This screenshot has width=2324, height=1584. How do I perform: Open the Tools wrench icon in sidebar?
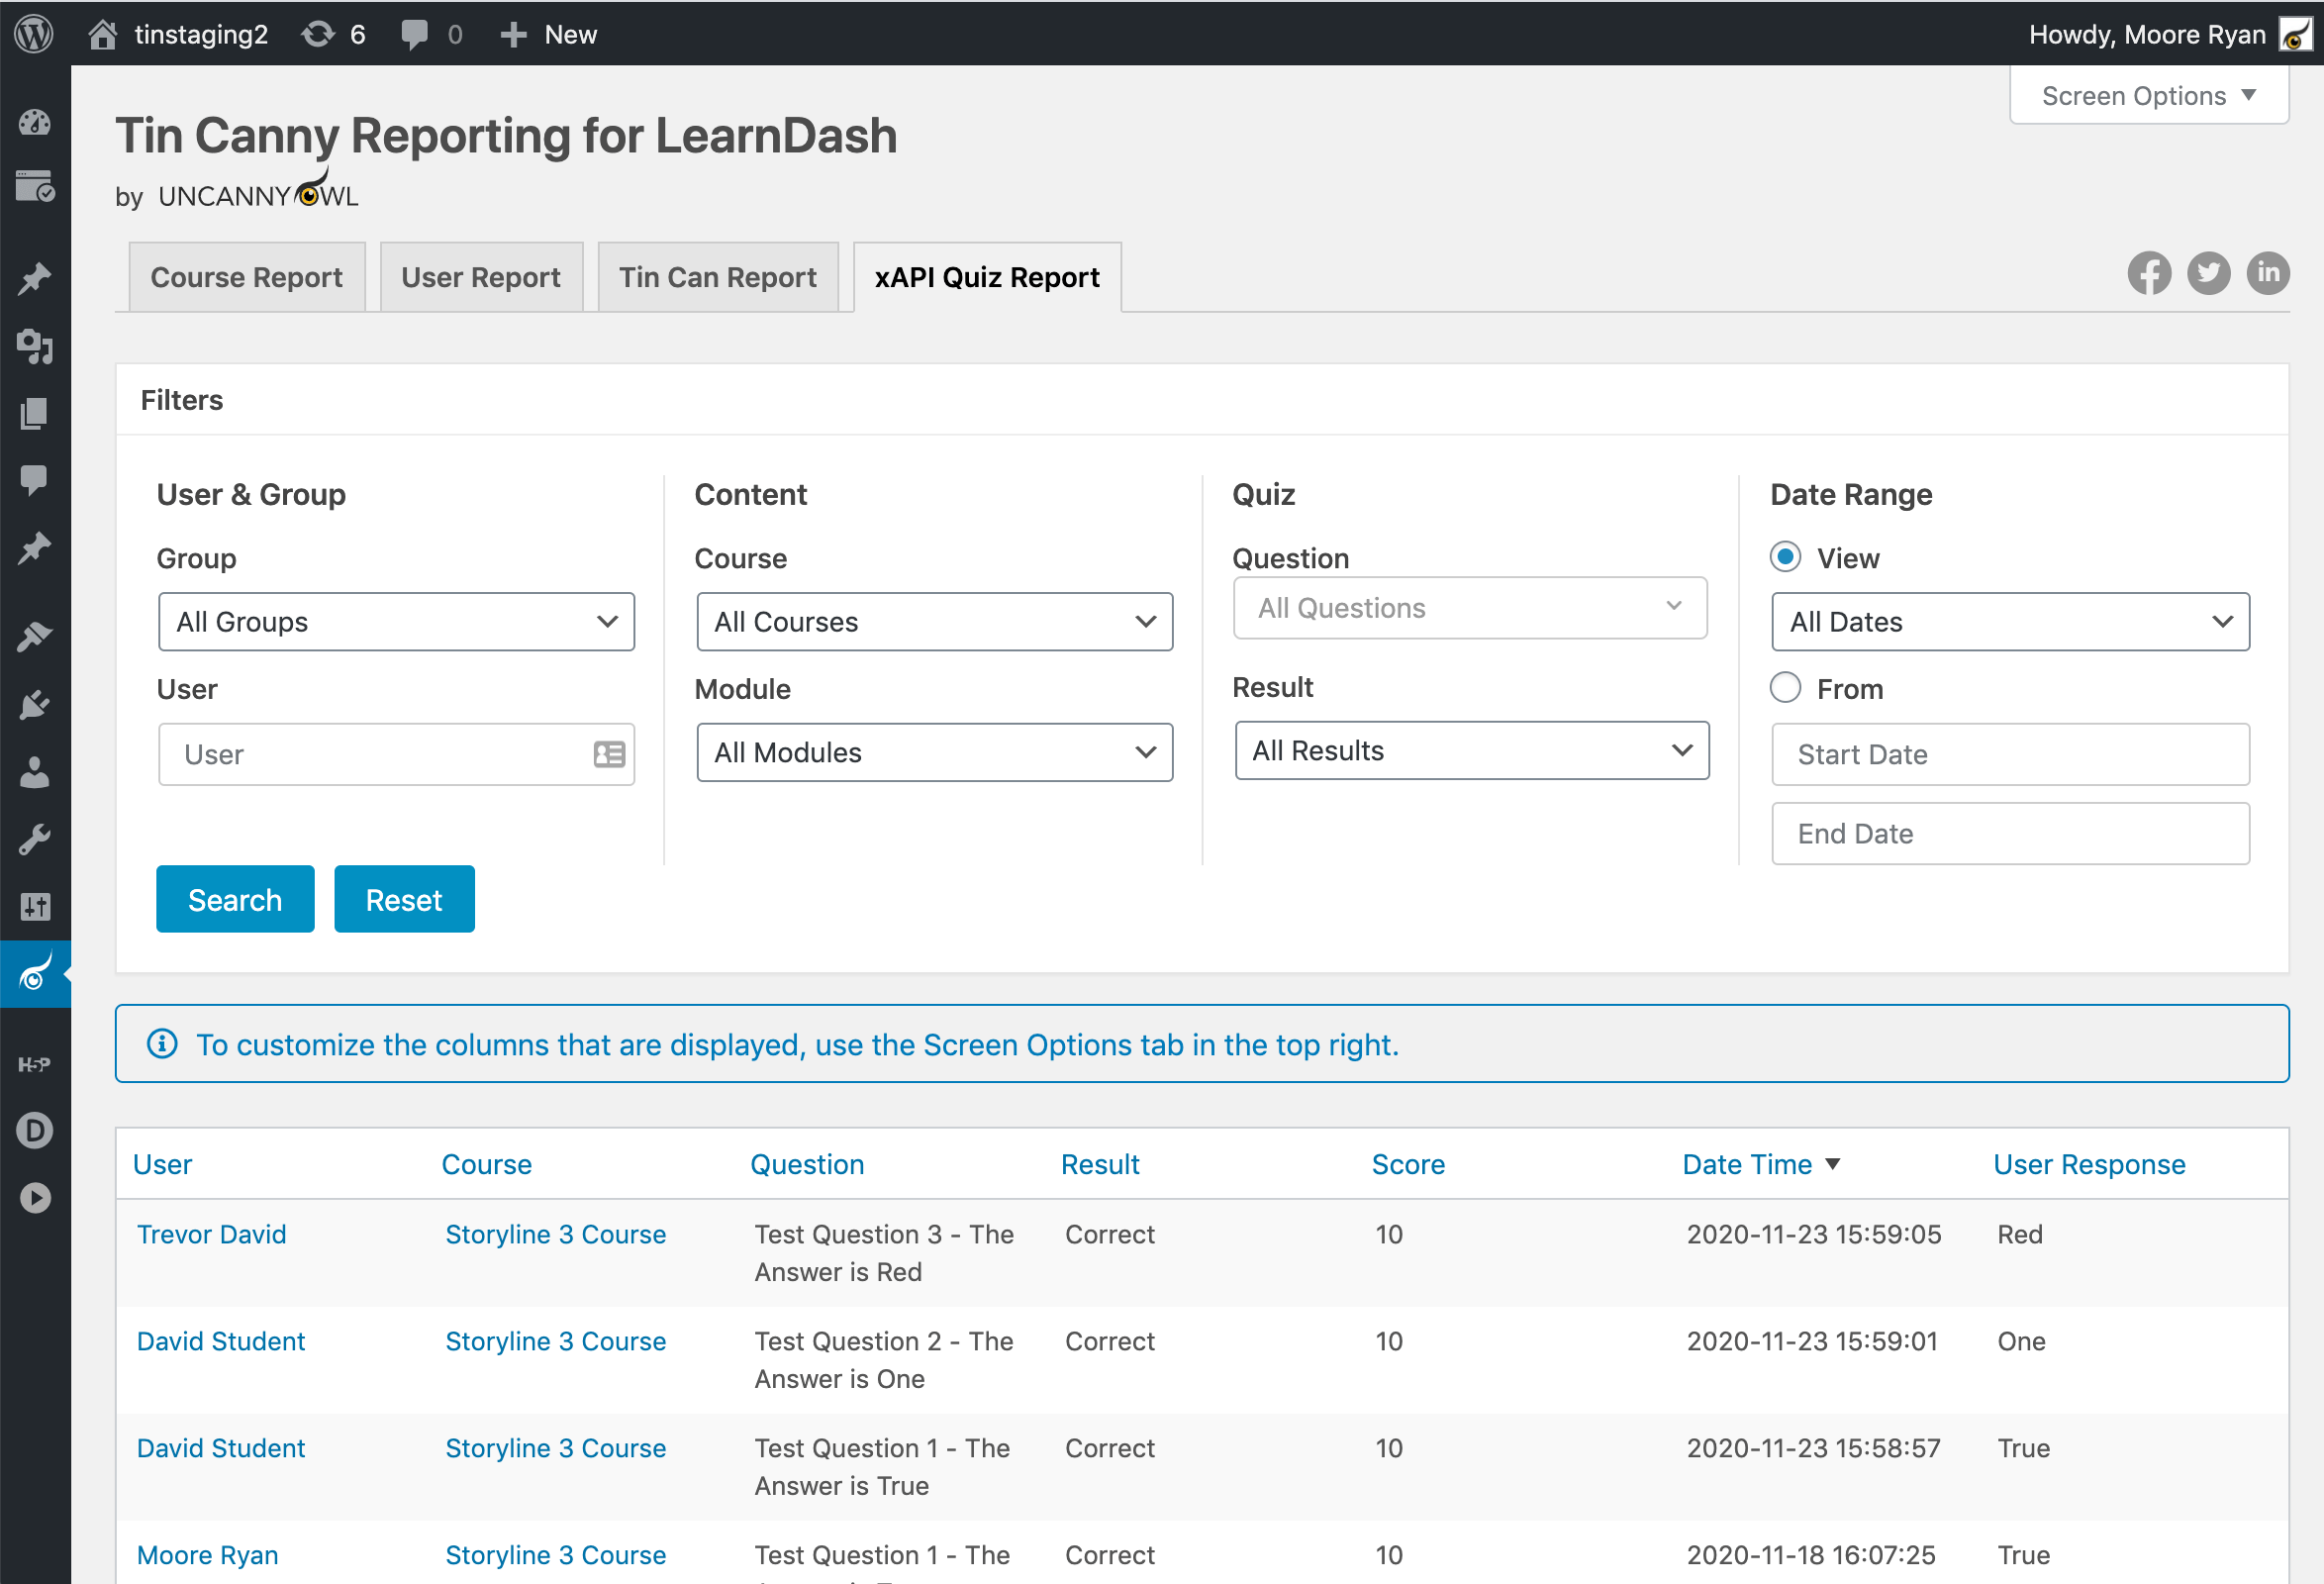click(x=34, y=839)
